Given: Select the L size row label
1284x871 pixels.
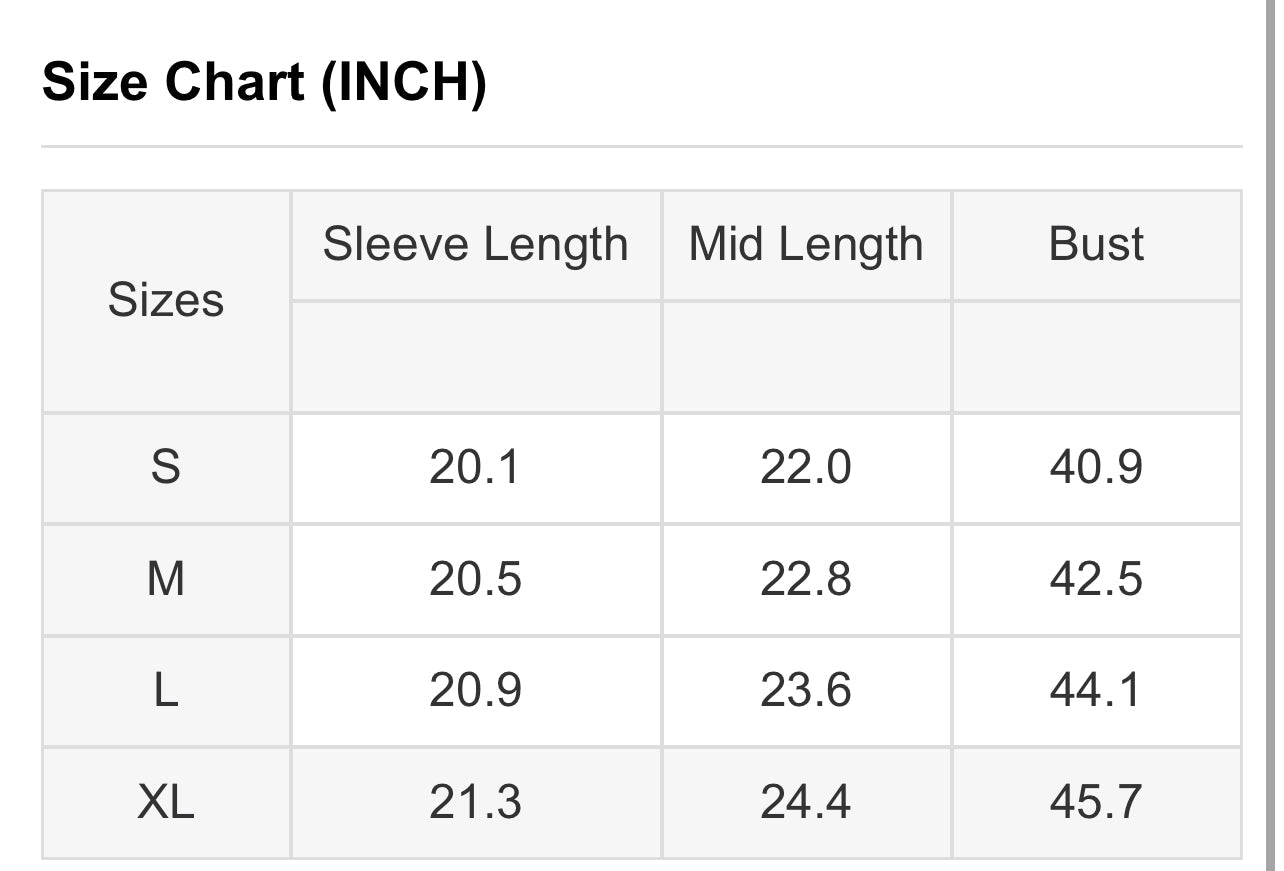Looking at the screenshot, I should pos(166,691).
